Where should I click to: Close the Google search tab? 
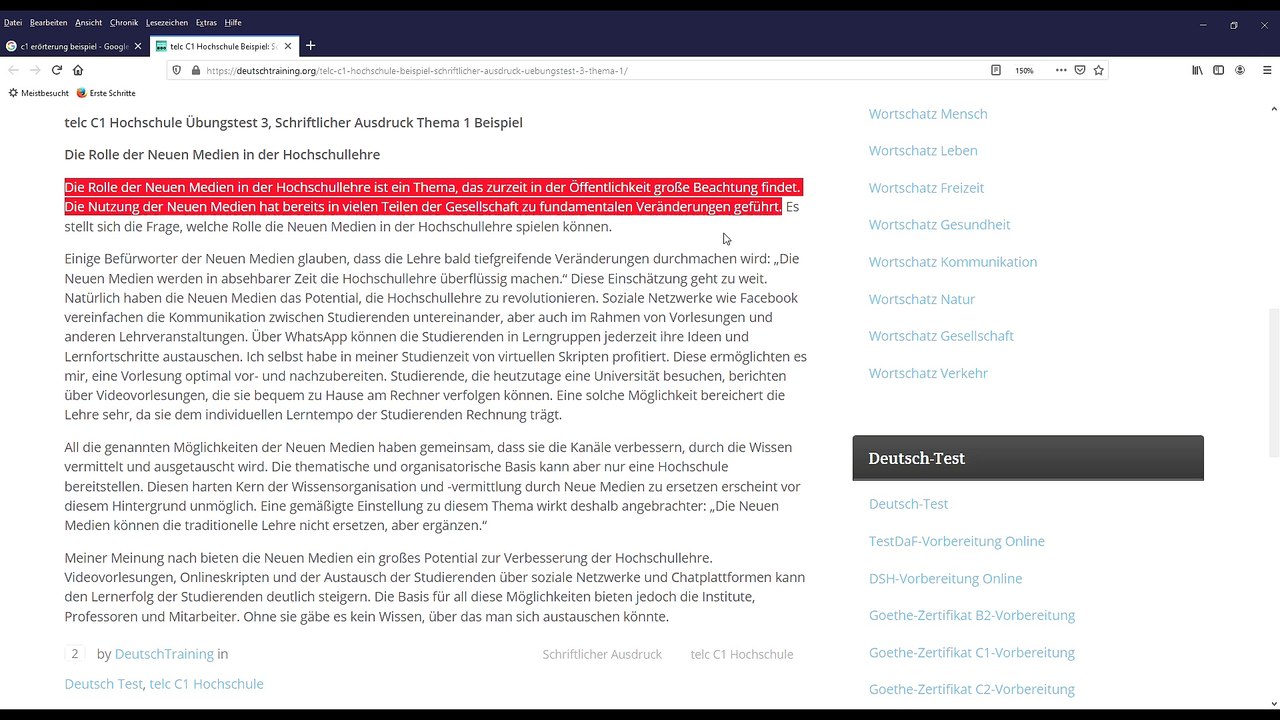pos(138,46)
